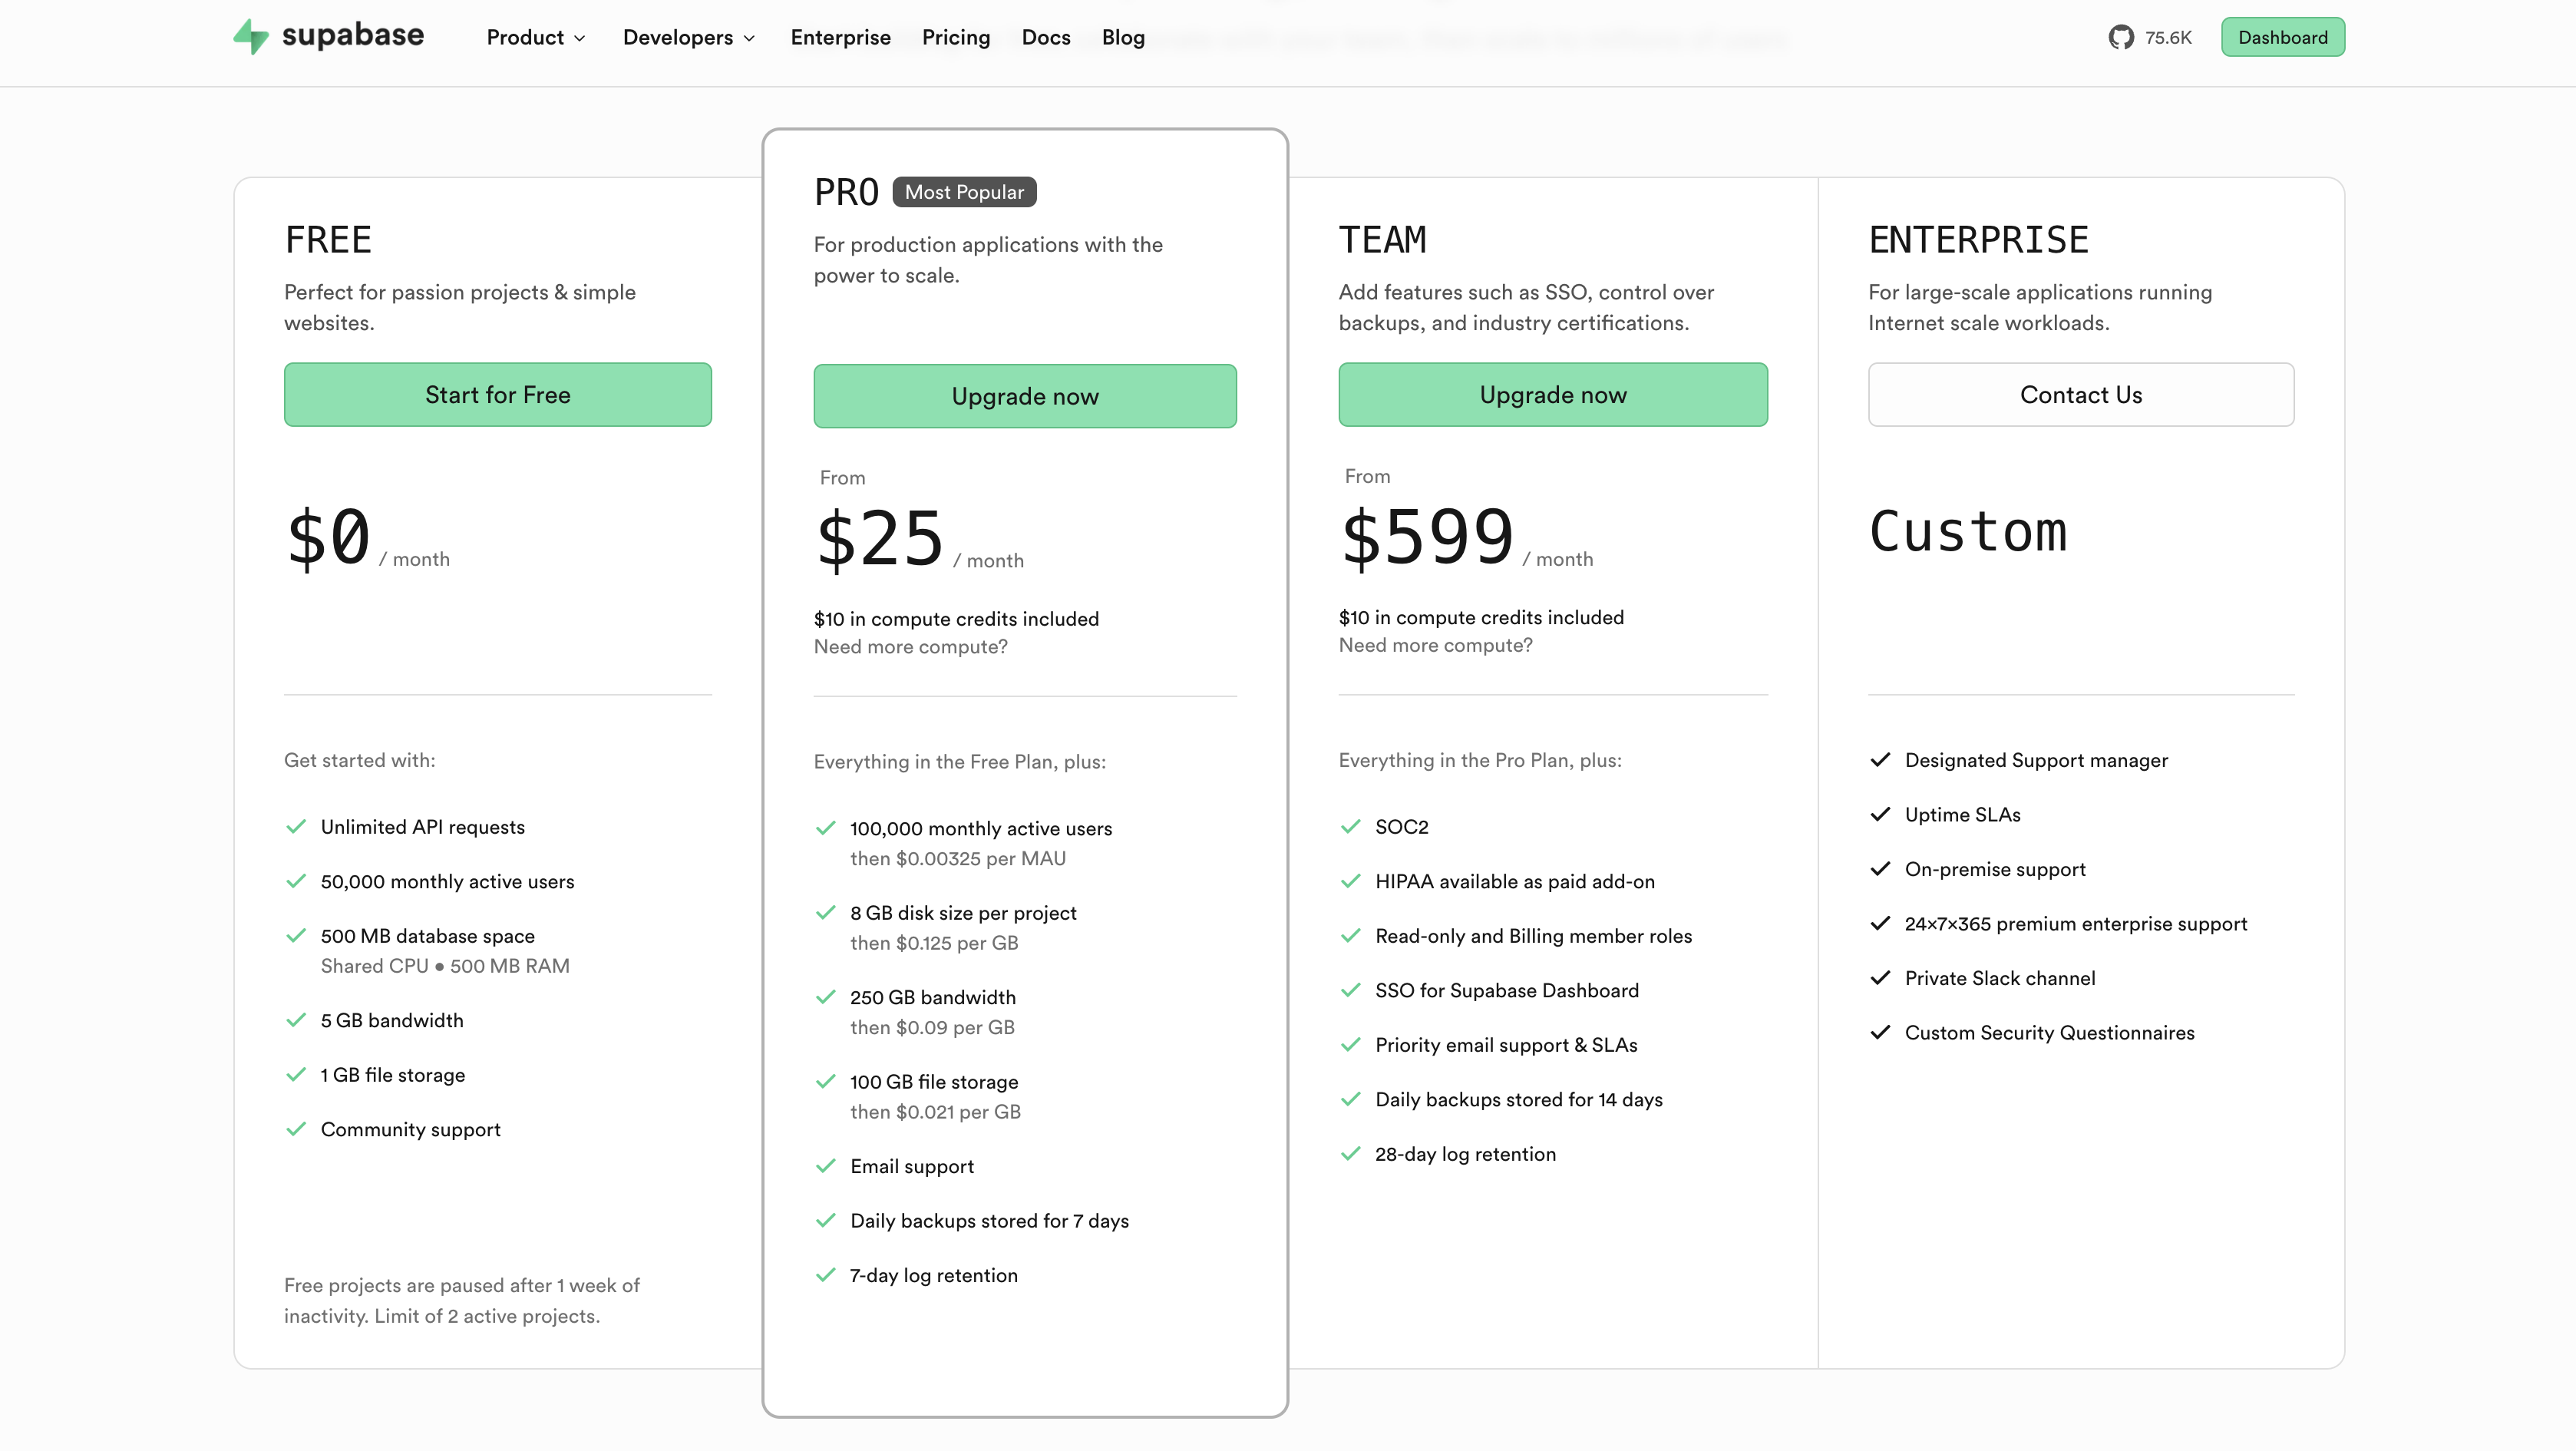Click checkmark beside Daily backups for 14 days
The image size is (2576, 1451).
point(1351,1099)
